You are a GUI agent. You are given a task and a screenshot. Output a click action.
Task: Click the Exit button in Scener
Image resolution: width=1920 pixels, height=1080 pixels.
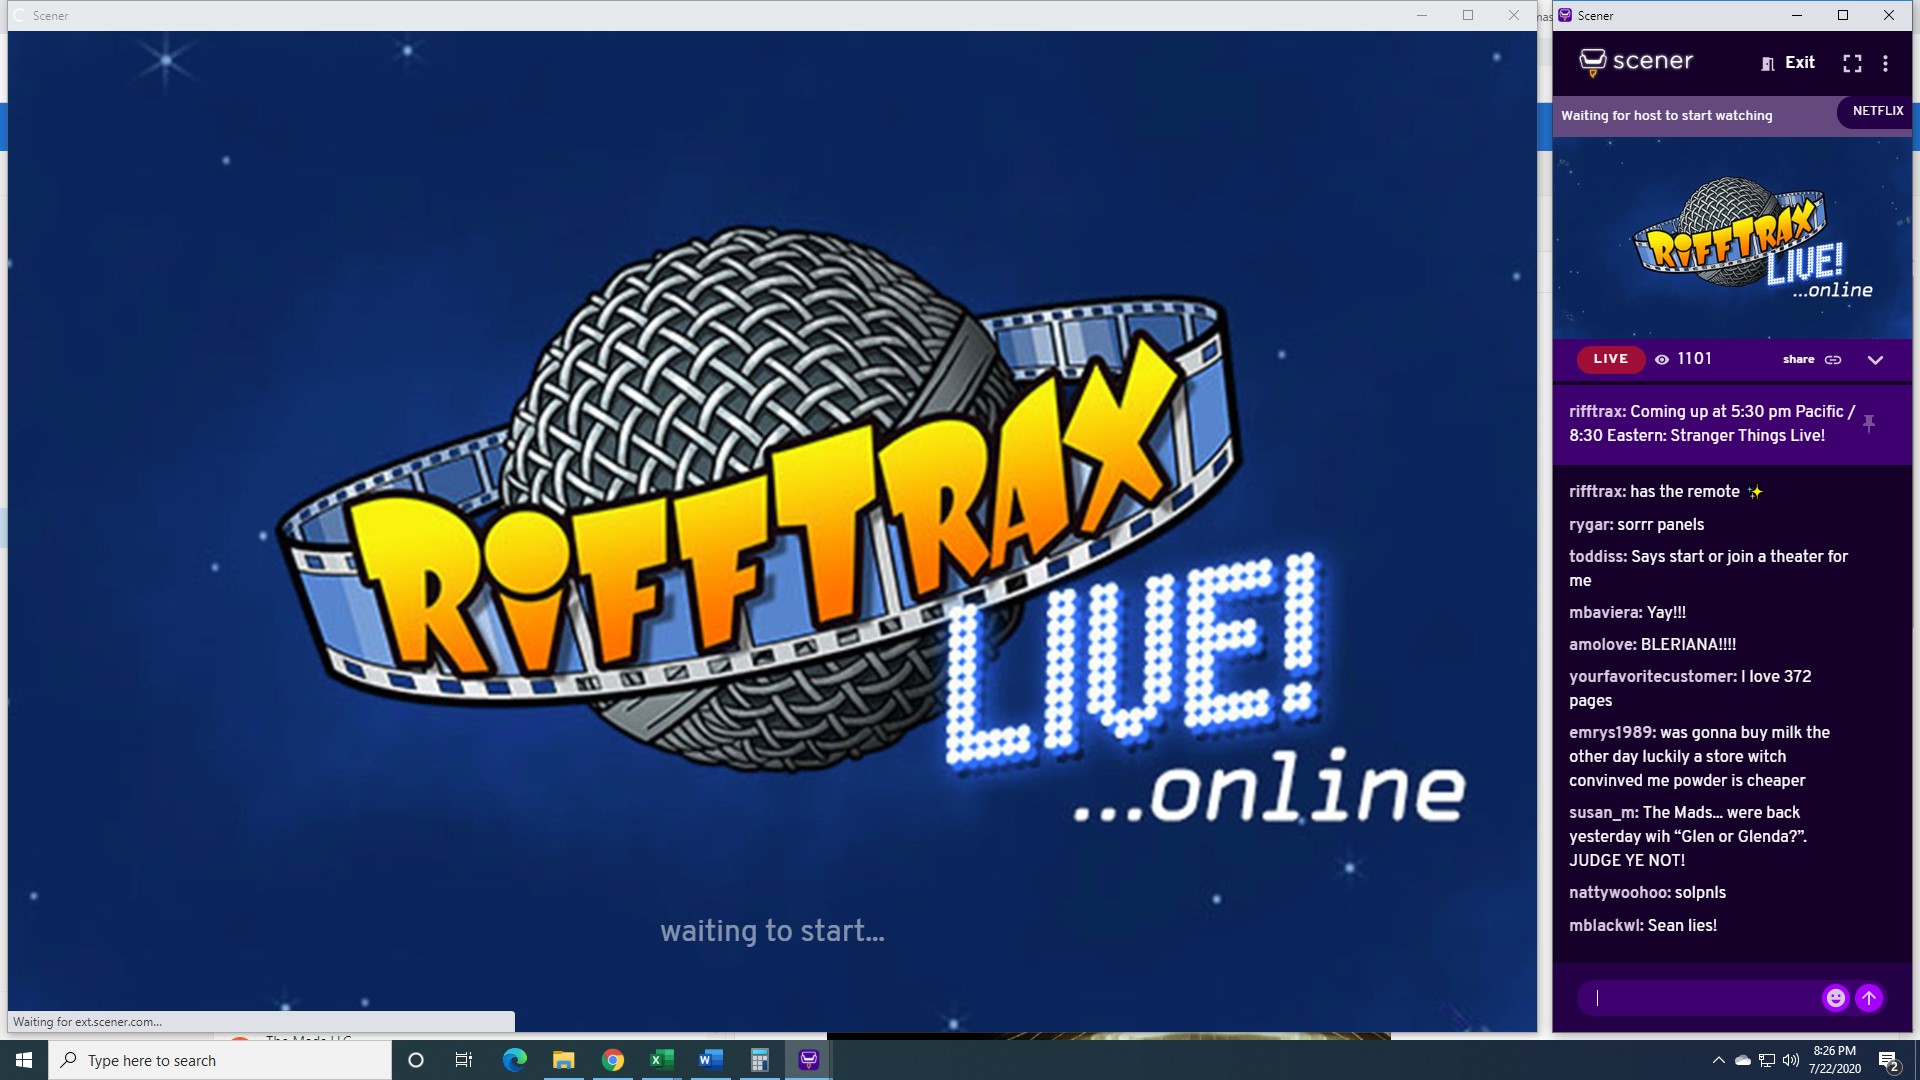pos(1788,63)
